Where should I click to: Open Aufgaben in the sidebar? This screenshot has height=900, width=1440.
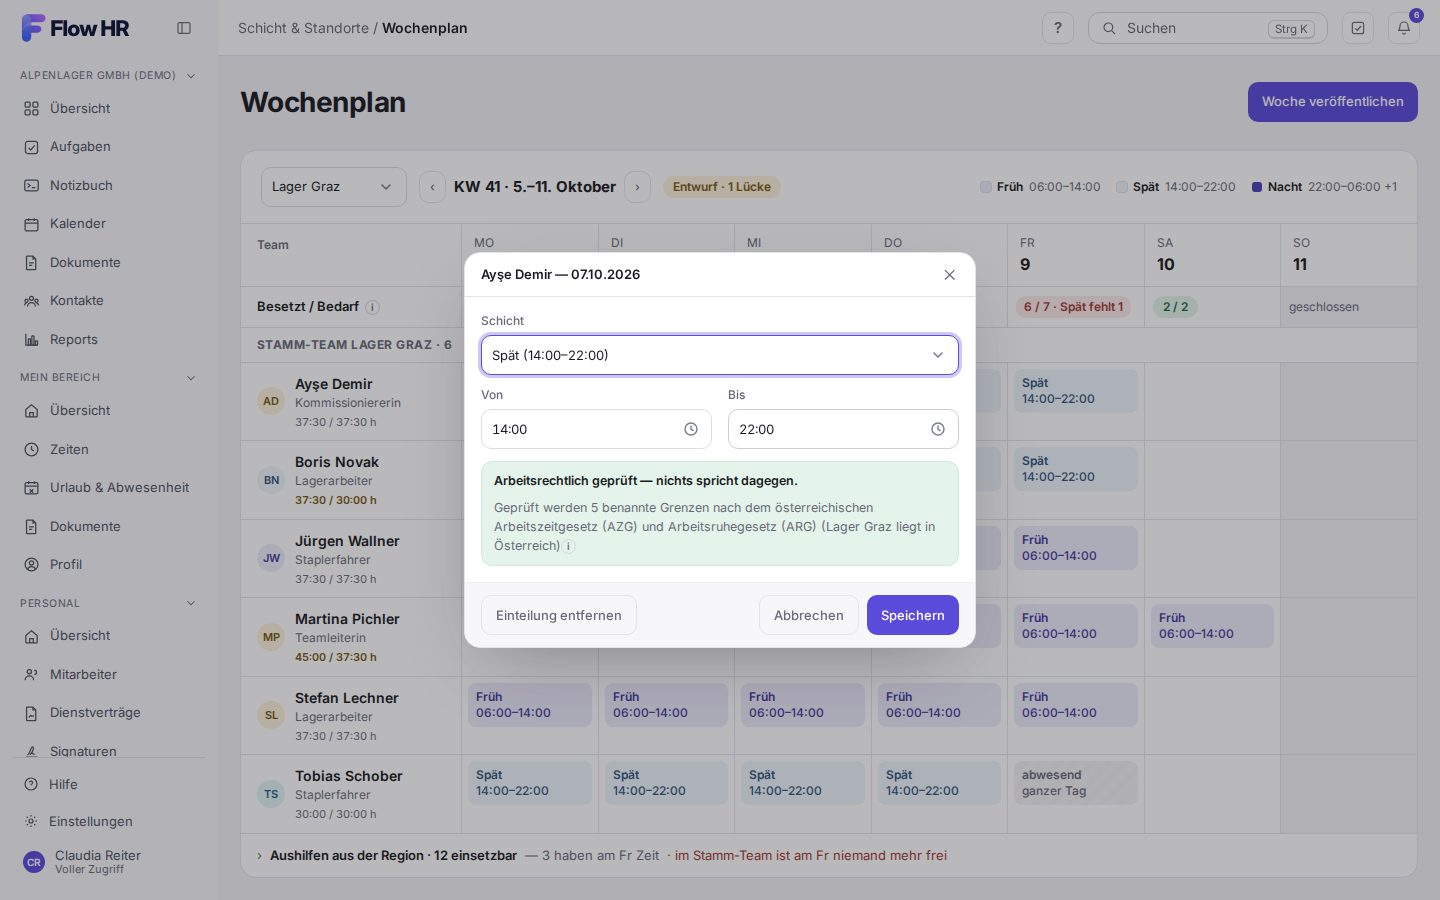pos(109,147)
